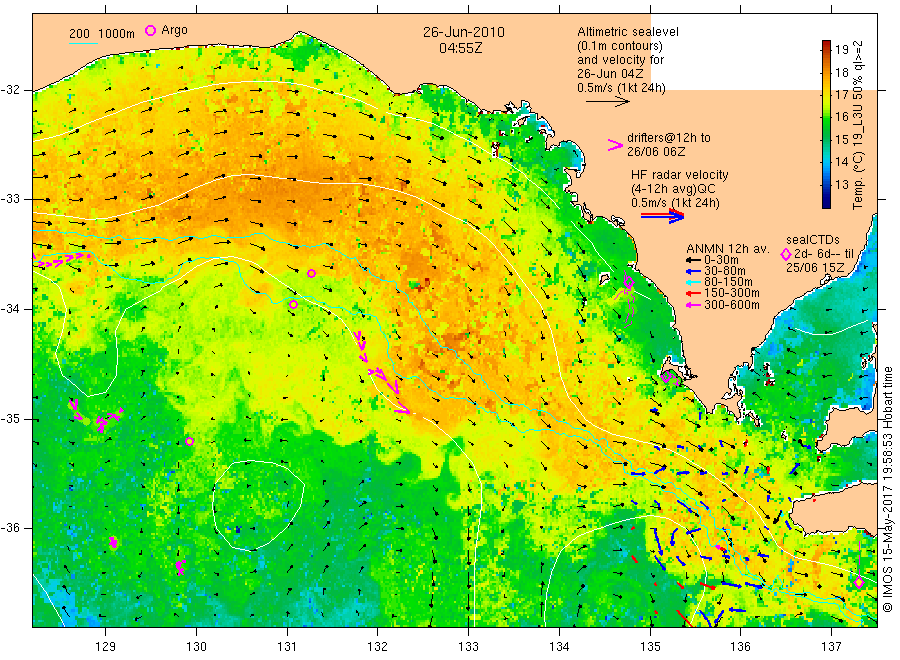The height and width of the screenshot is (660, 900).
Task: Click the temperature color bar
Action: pos(826,124)
